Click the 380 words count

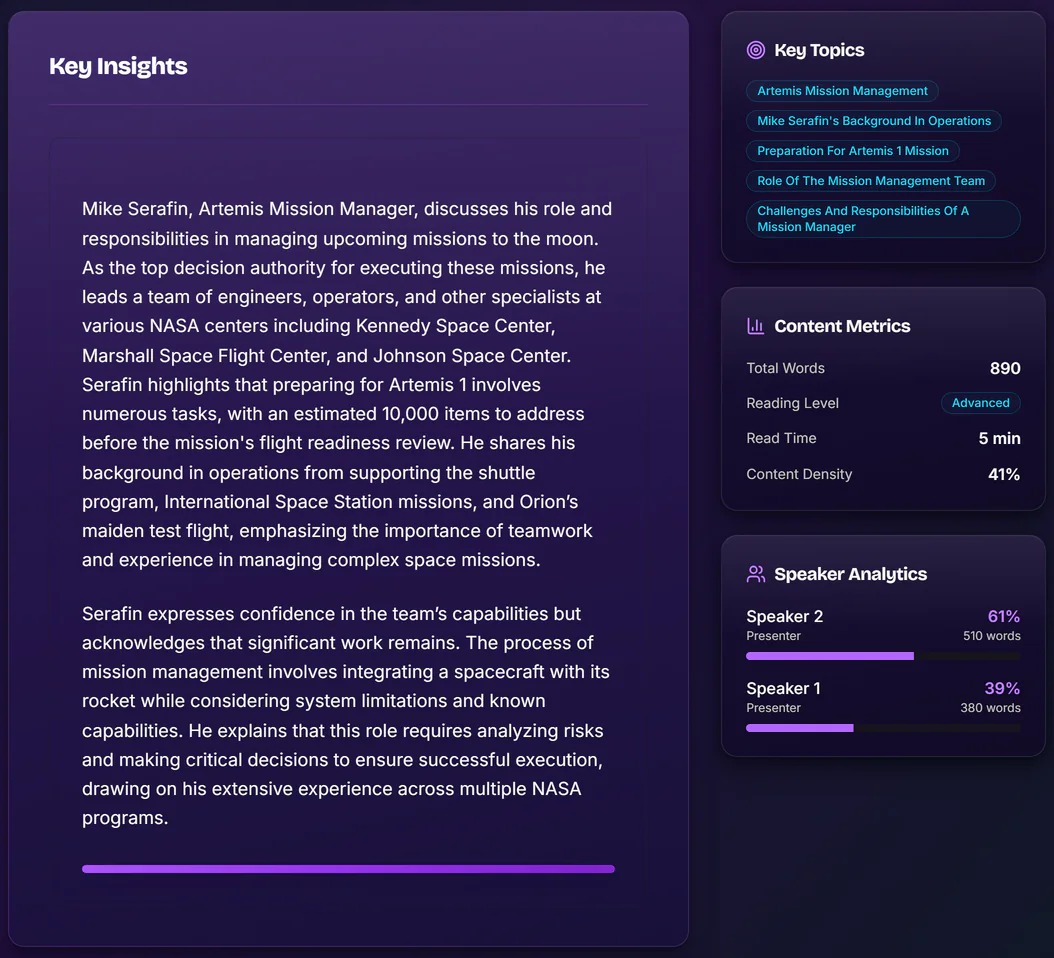[990, 708]
